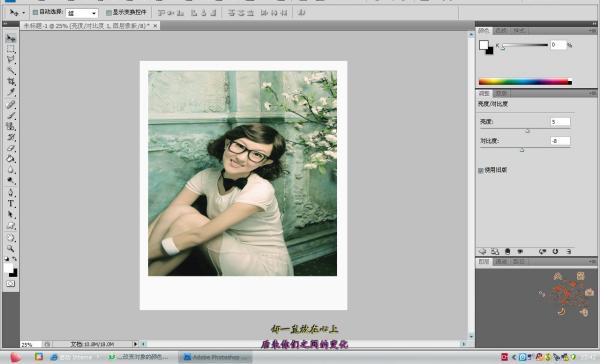The image size is (600, 364).
Task: Select the Healing Brush tool
Action: 10,104
